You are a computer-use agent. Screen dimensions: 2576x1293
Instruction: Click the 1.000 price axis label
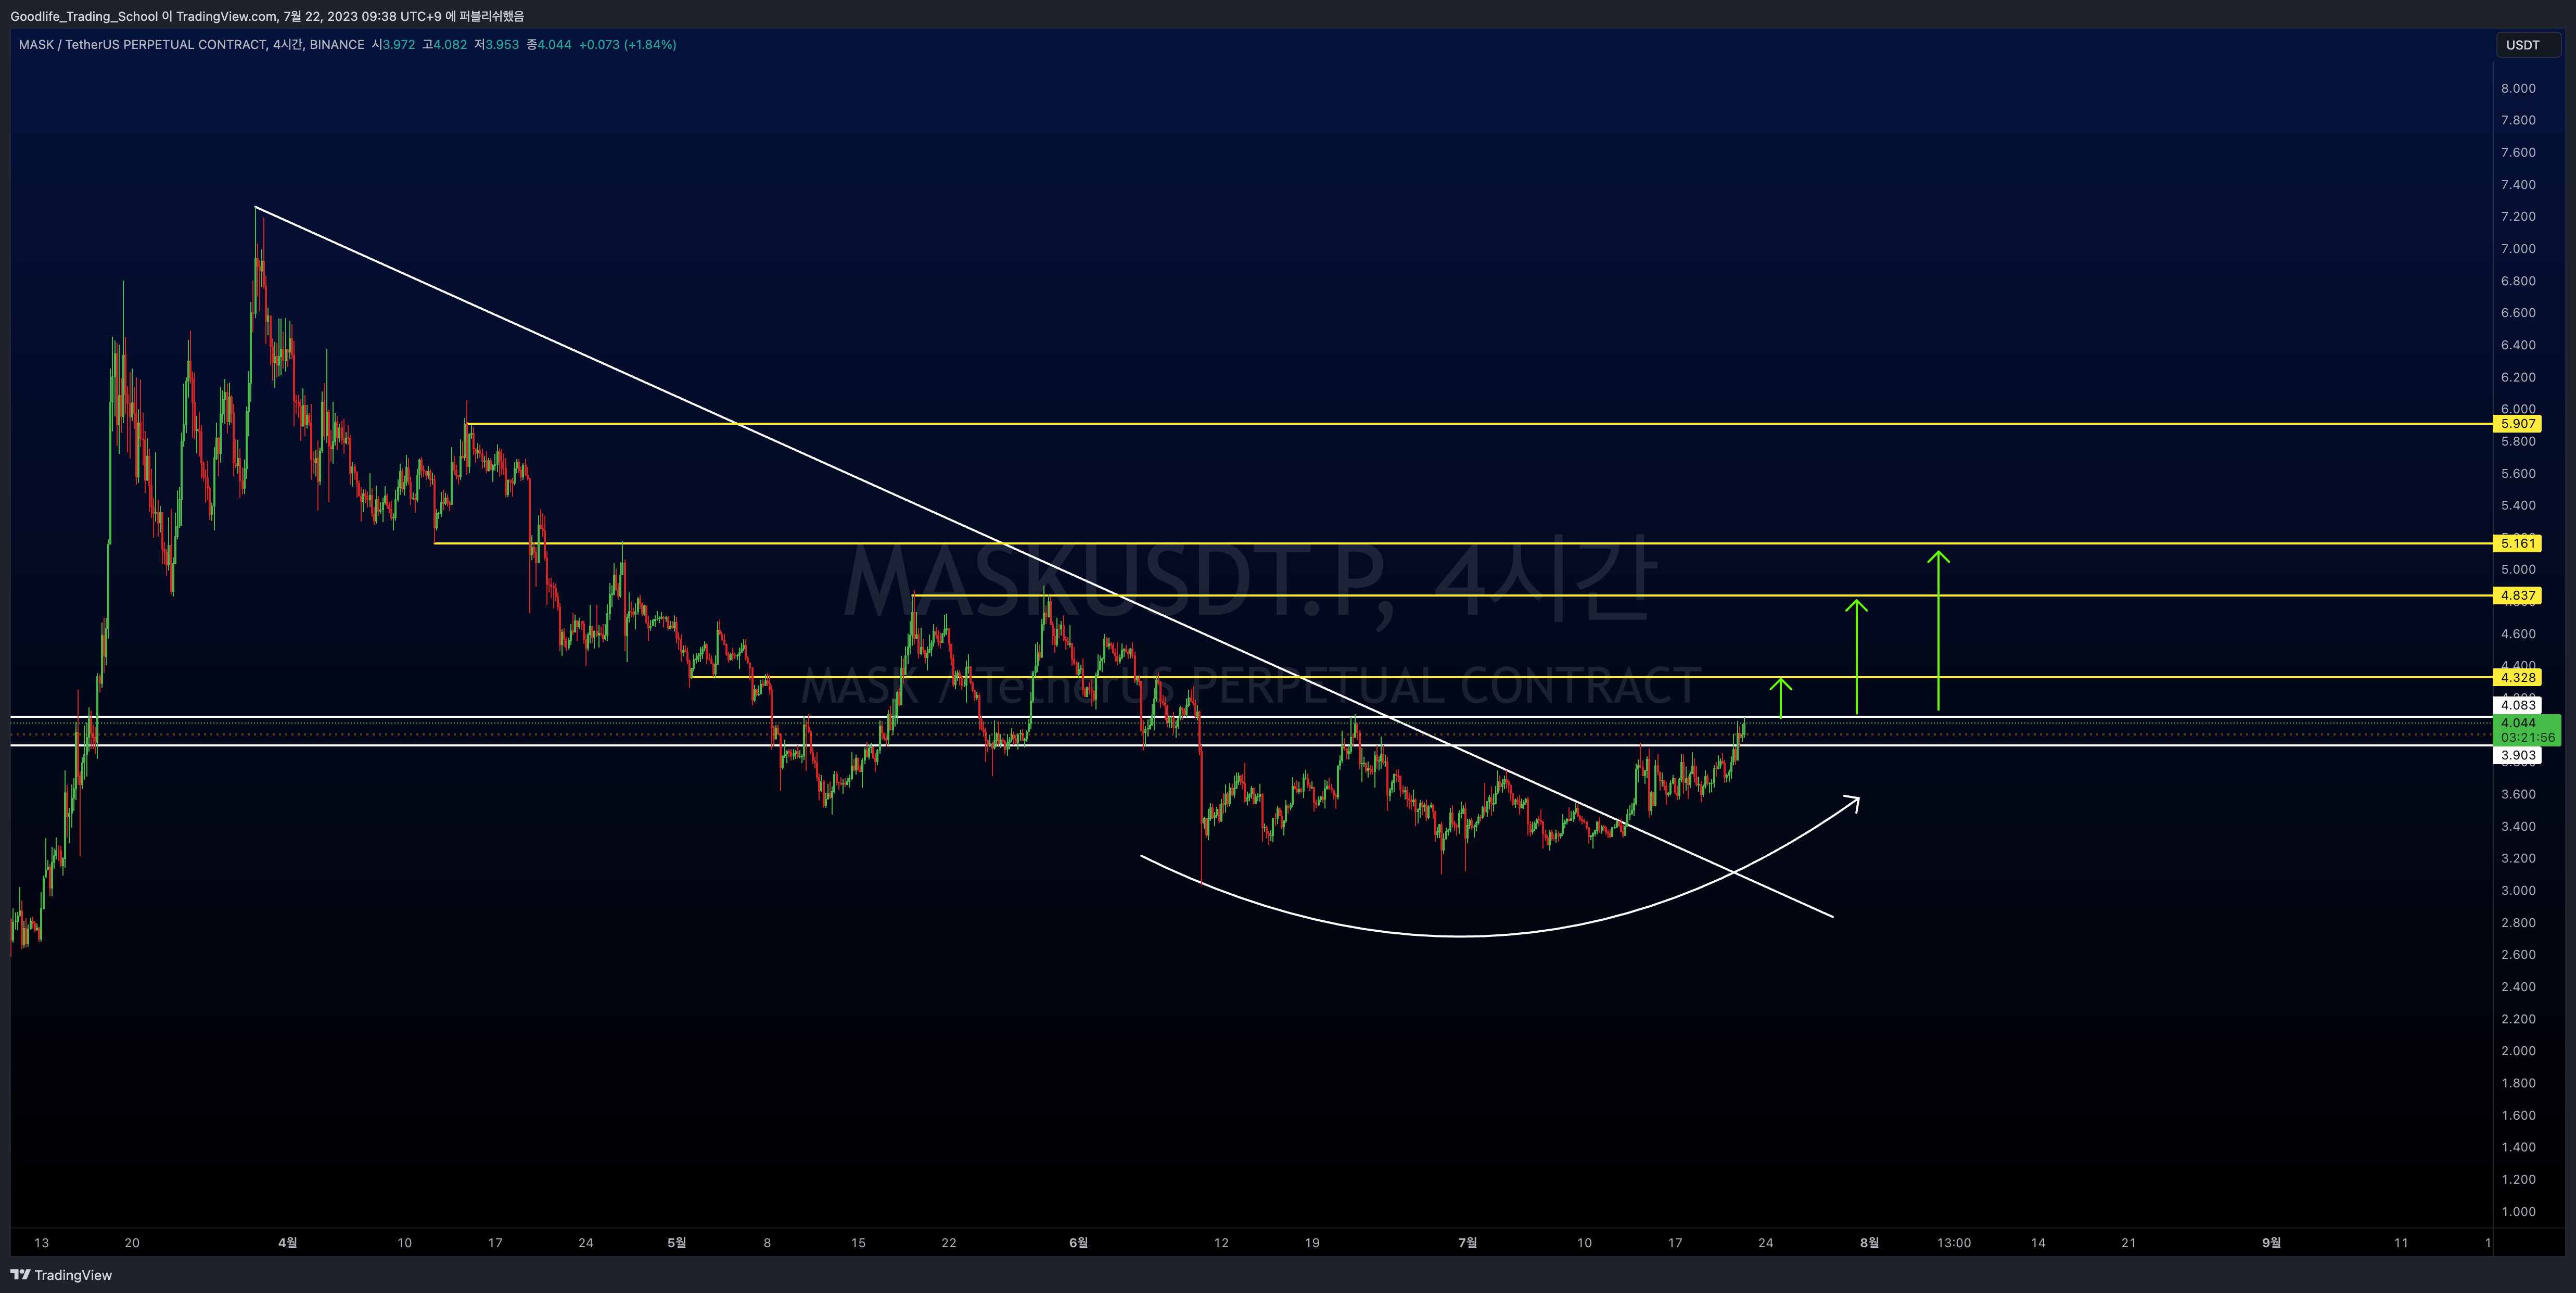pyautogui.click(x=2518, y=1211)
